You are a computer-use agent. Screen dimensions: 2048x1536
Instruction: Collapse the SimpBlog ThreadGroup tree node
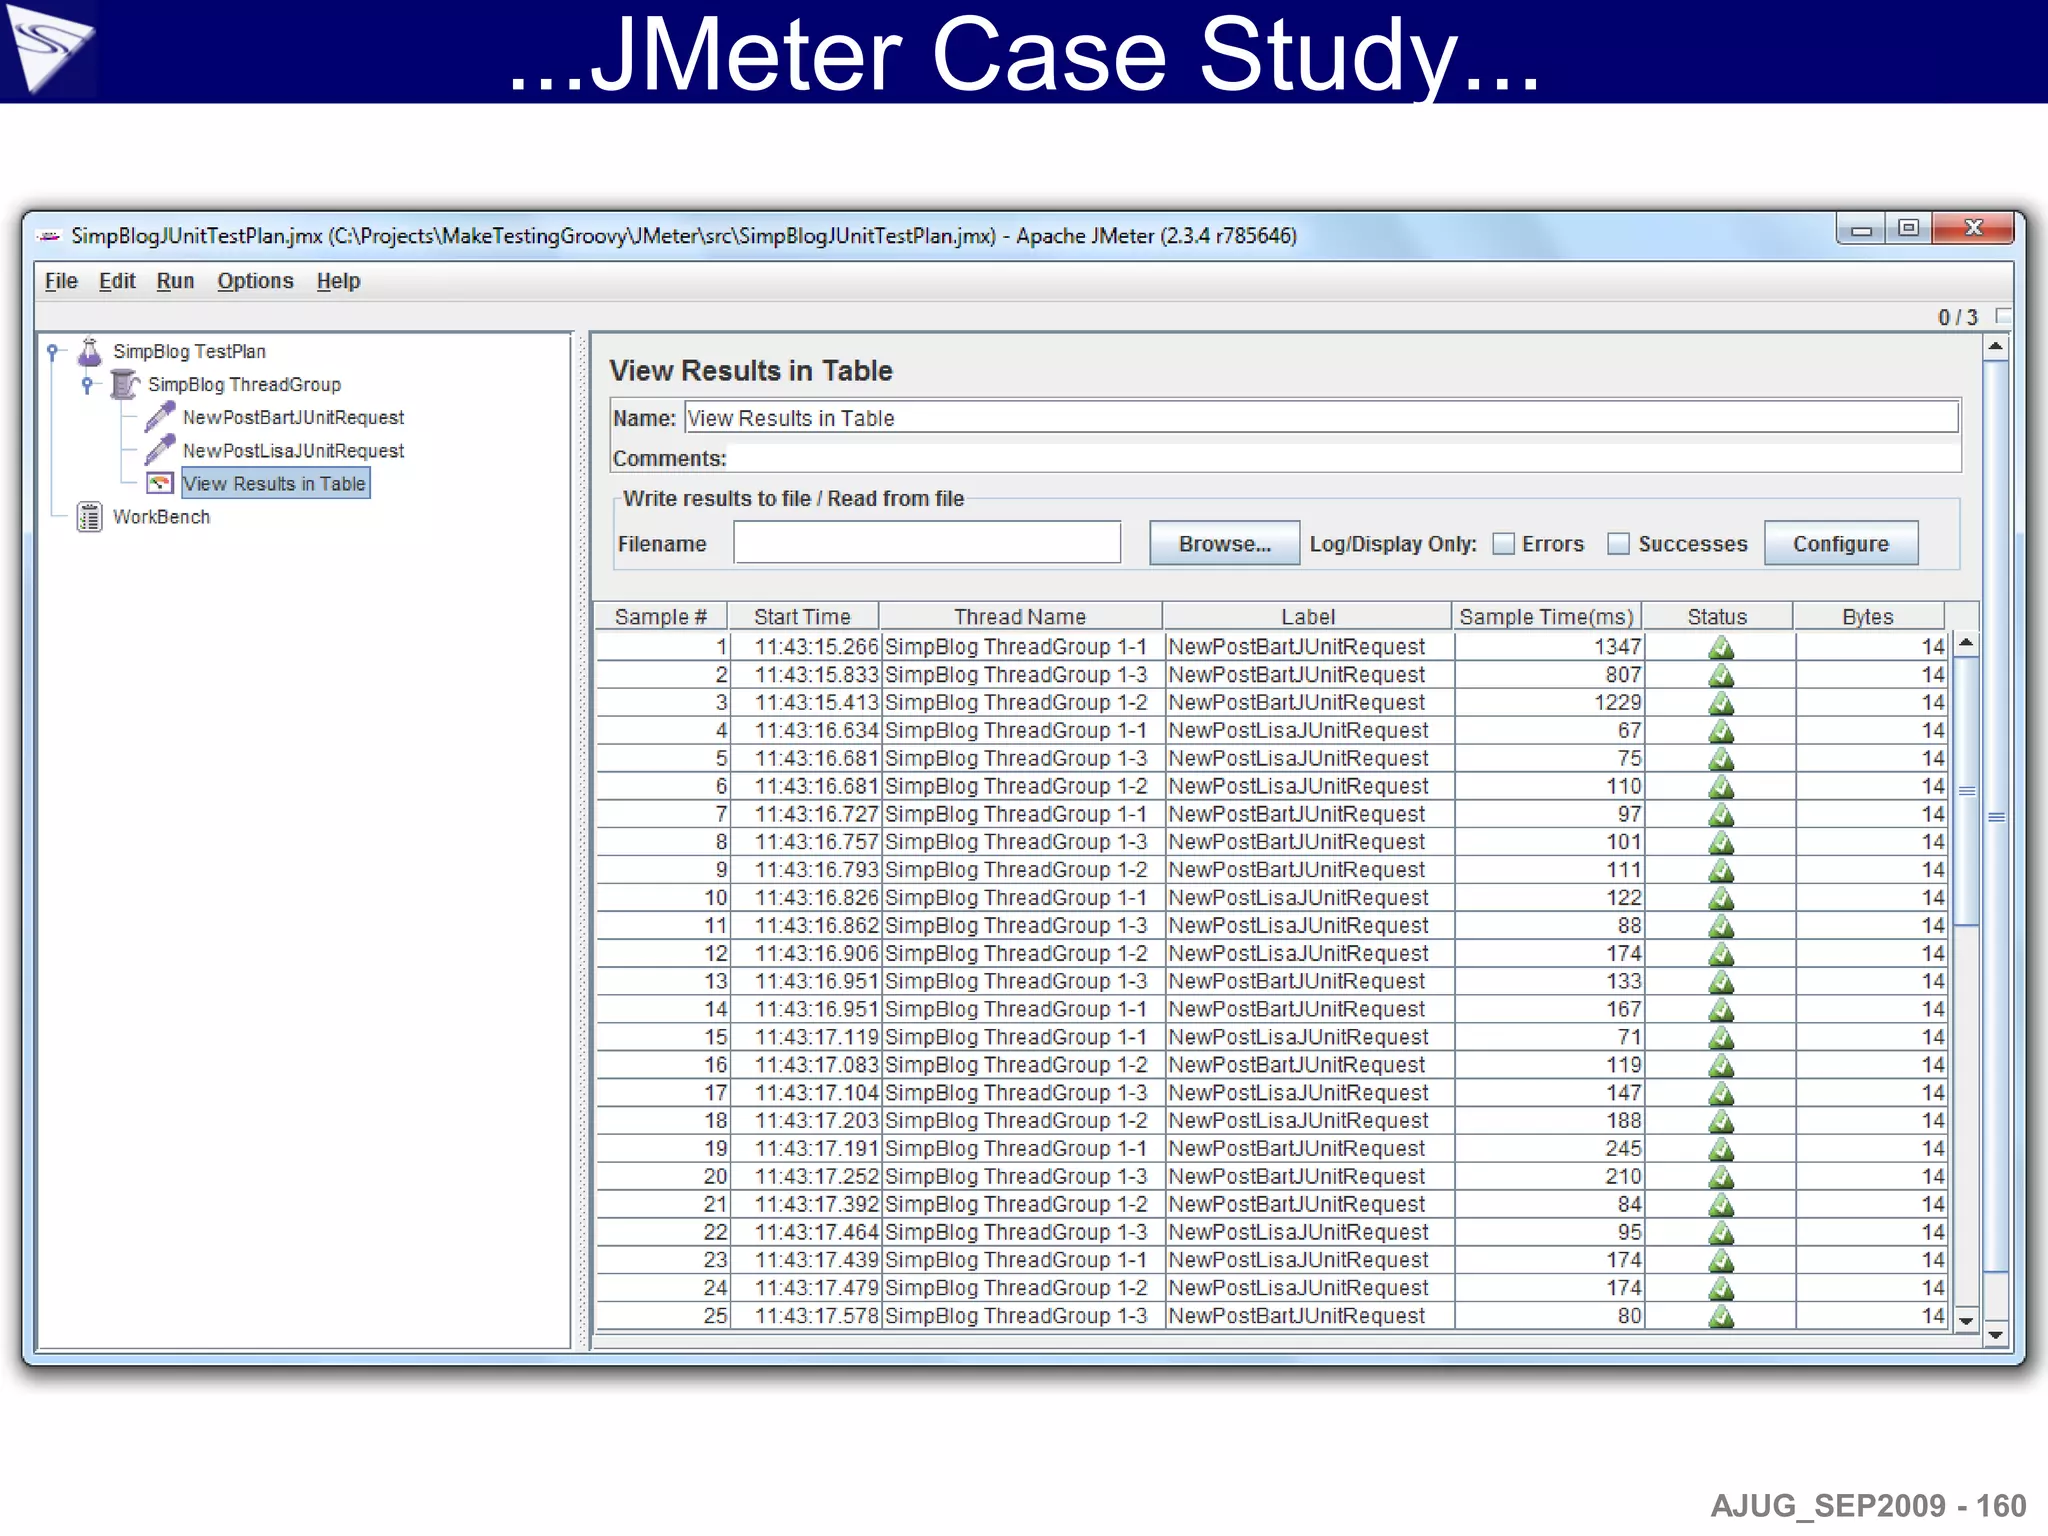pos(88,384)
